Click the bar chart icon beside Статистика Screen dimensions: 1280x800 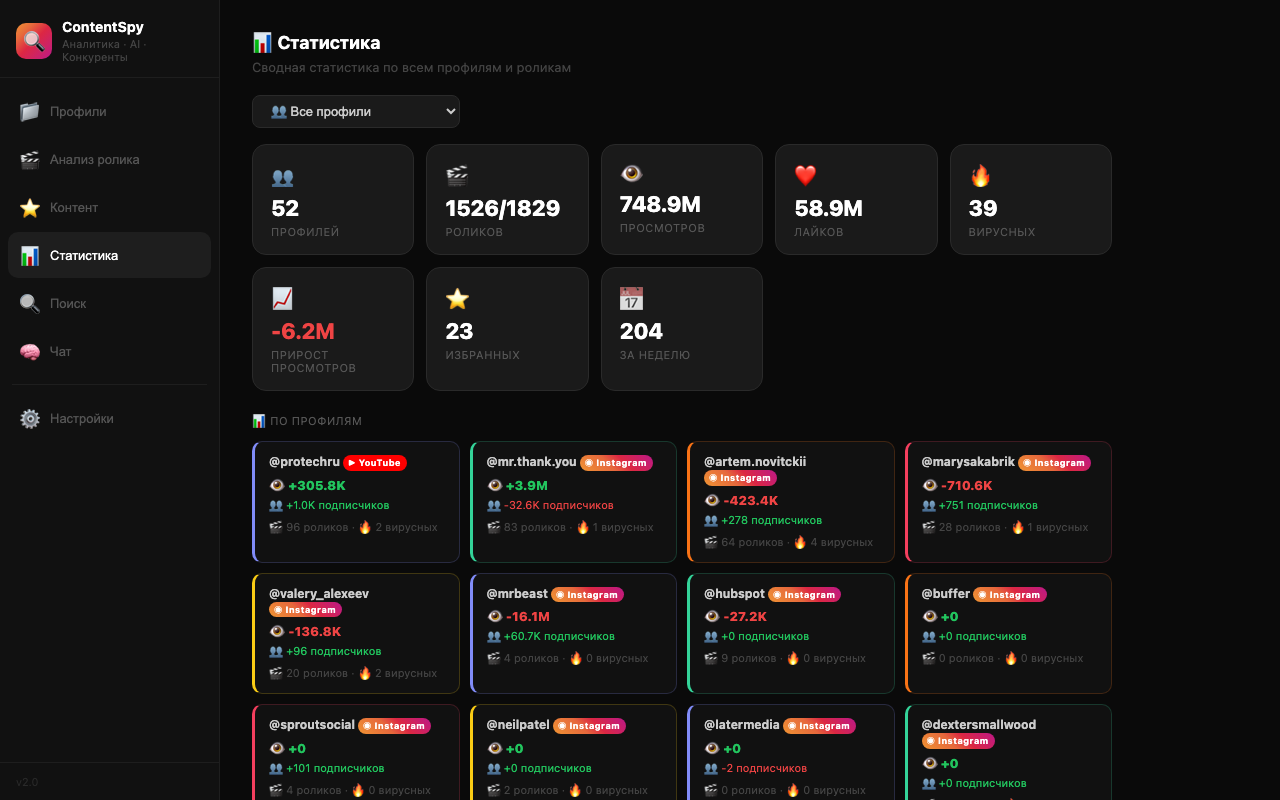pos(30,256)
